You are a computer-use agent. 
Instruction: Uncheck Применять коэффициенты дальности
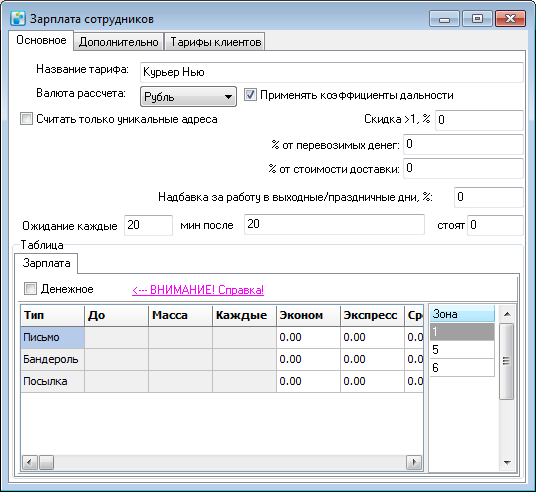click(x=250, y=95)
